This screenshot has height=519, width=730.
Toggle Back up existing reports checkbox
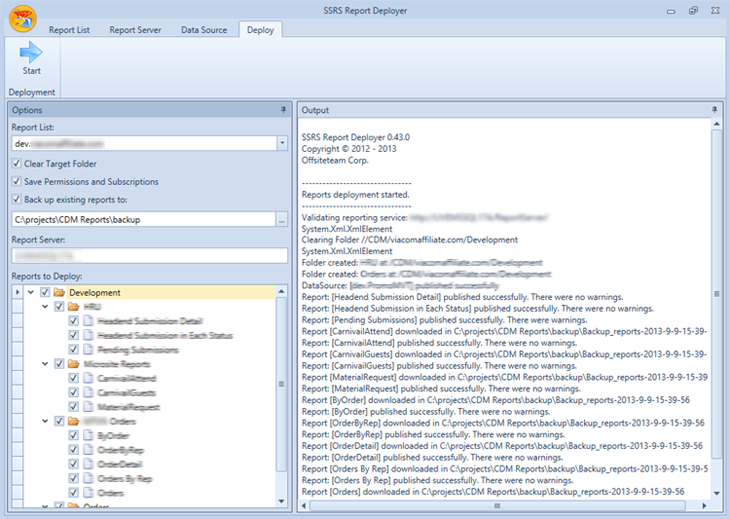(17, 199)
